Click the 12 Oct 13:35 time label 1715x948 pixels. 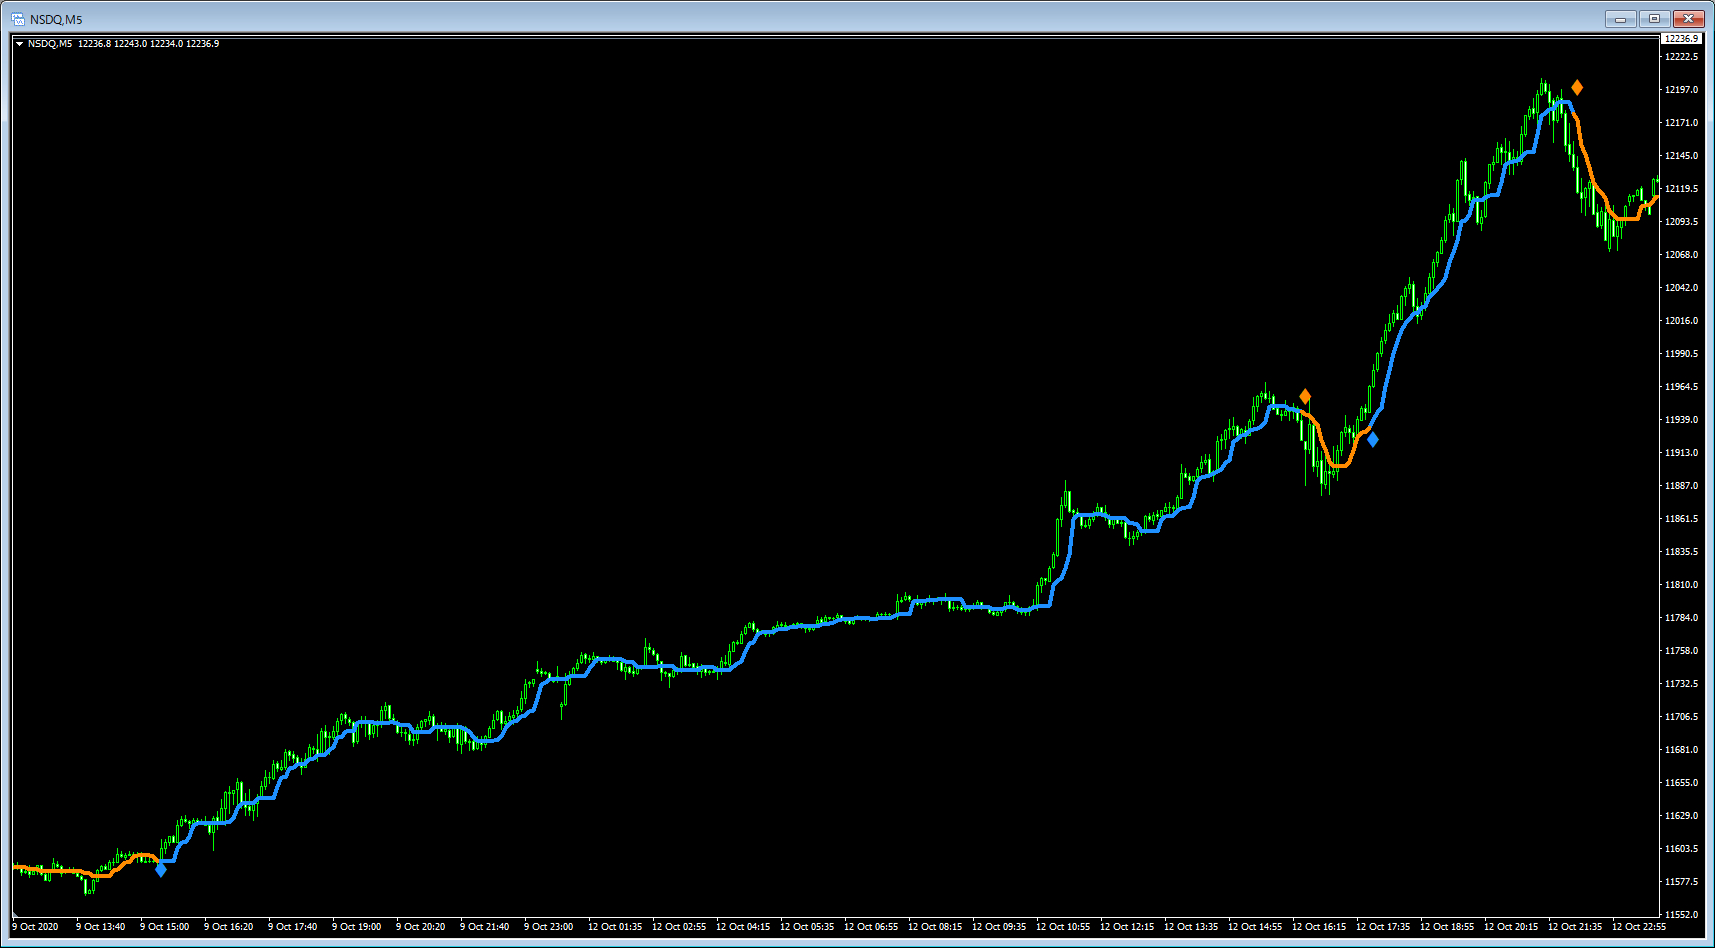[1191, 927]
